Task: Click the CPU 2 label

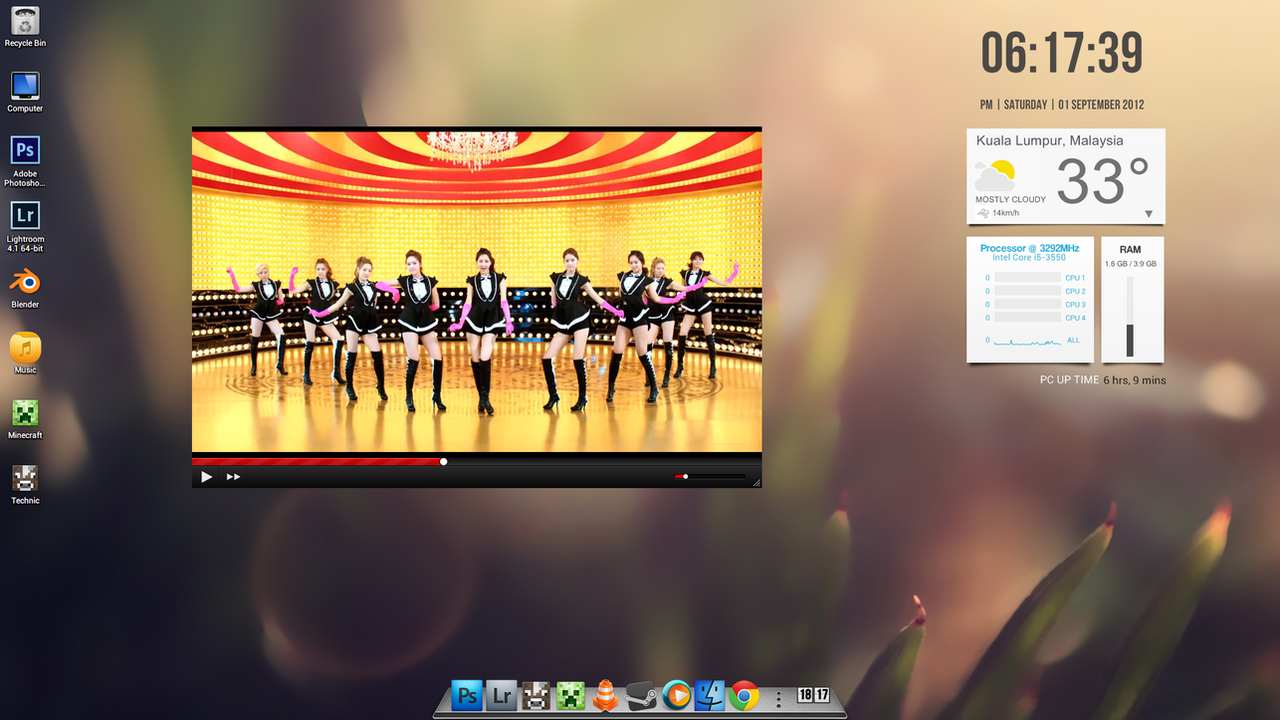Action: point(1075,291)
